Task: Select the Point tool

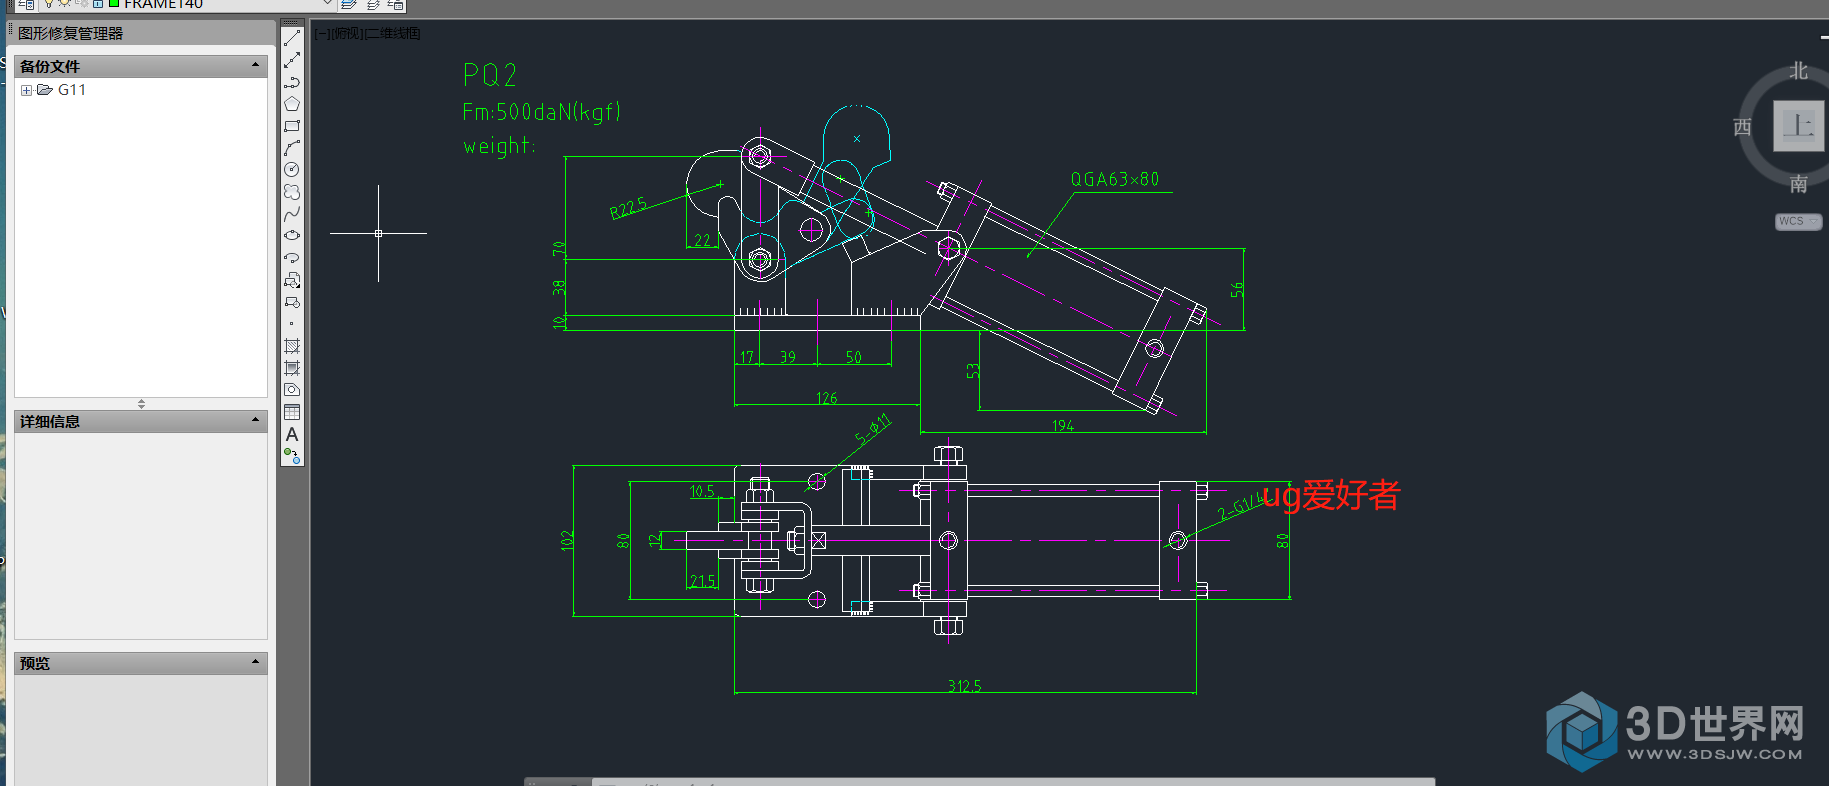Action: [292, 324]
